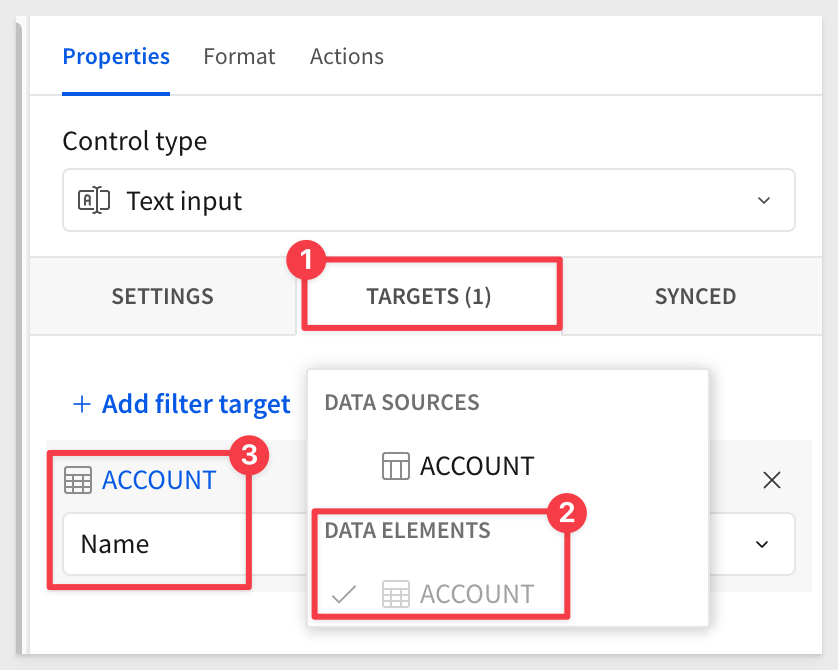Click the grayed grid icon under Data Elements
Viewport: 838px width, 670px height.
[x=396, y=594]
